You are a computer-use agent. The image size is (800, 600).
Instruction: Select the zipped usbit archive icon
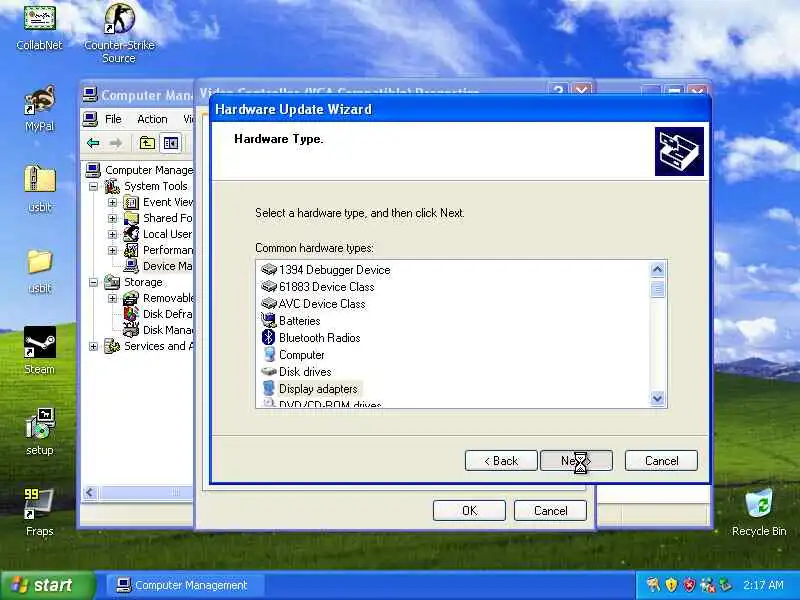(39, 180)
